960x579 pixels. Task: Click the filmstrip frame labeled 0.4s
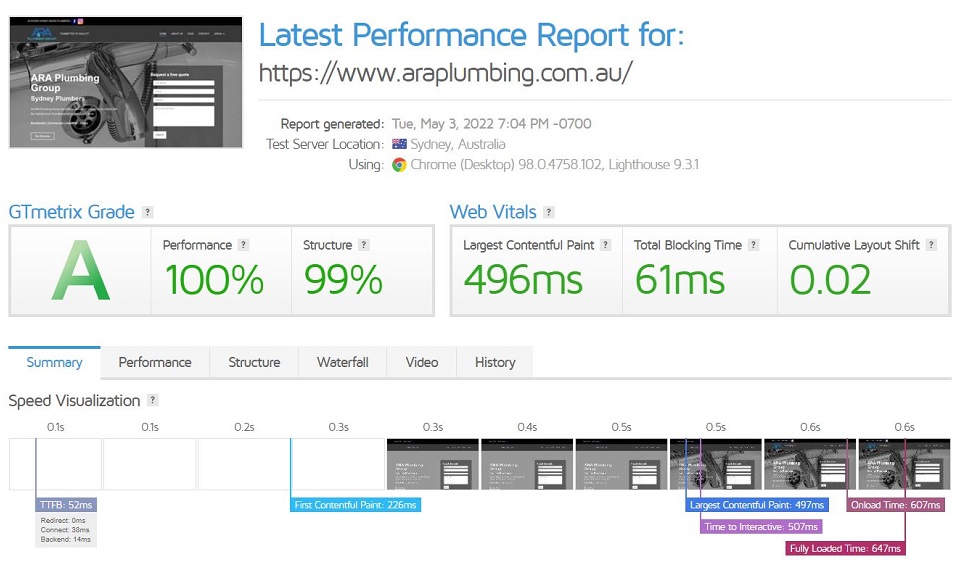point(527,464)
